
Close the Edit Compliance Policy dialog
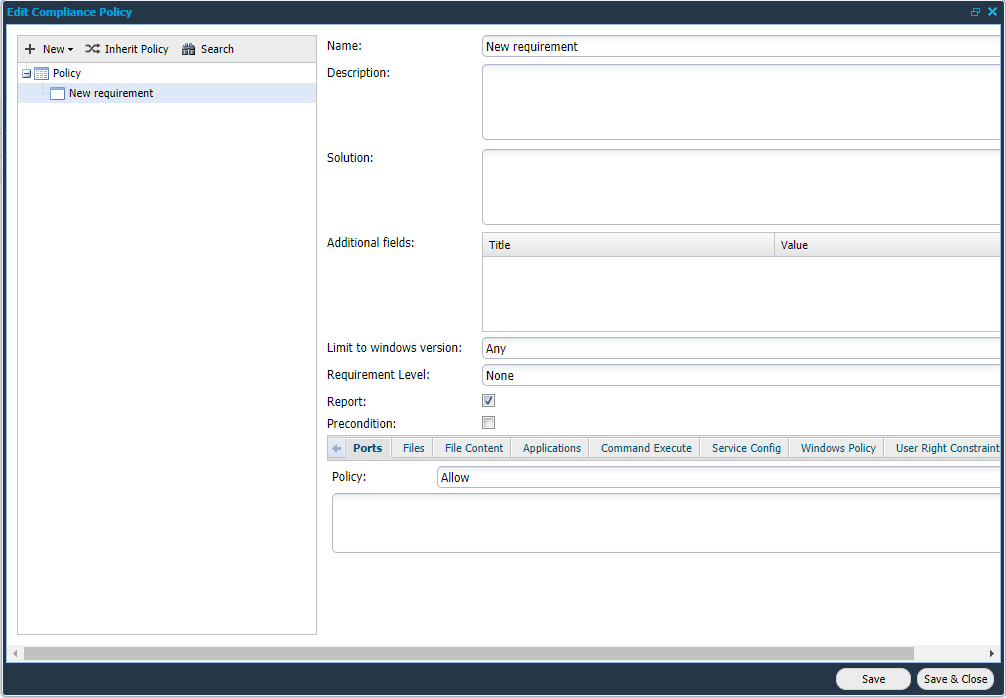click(x=992, y=12)
